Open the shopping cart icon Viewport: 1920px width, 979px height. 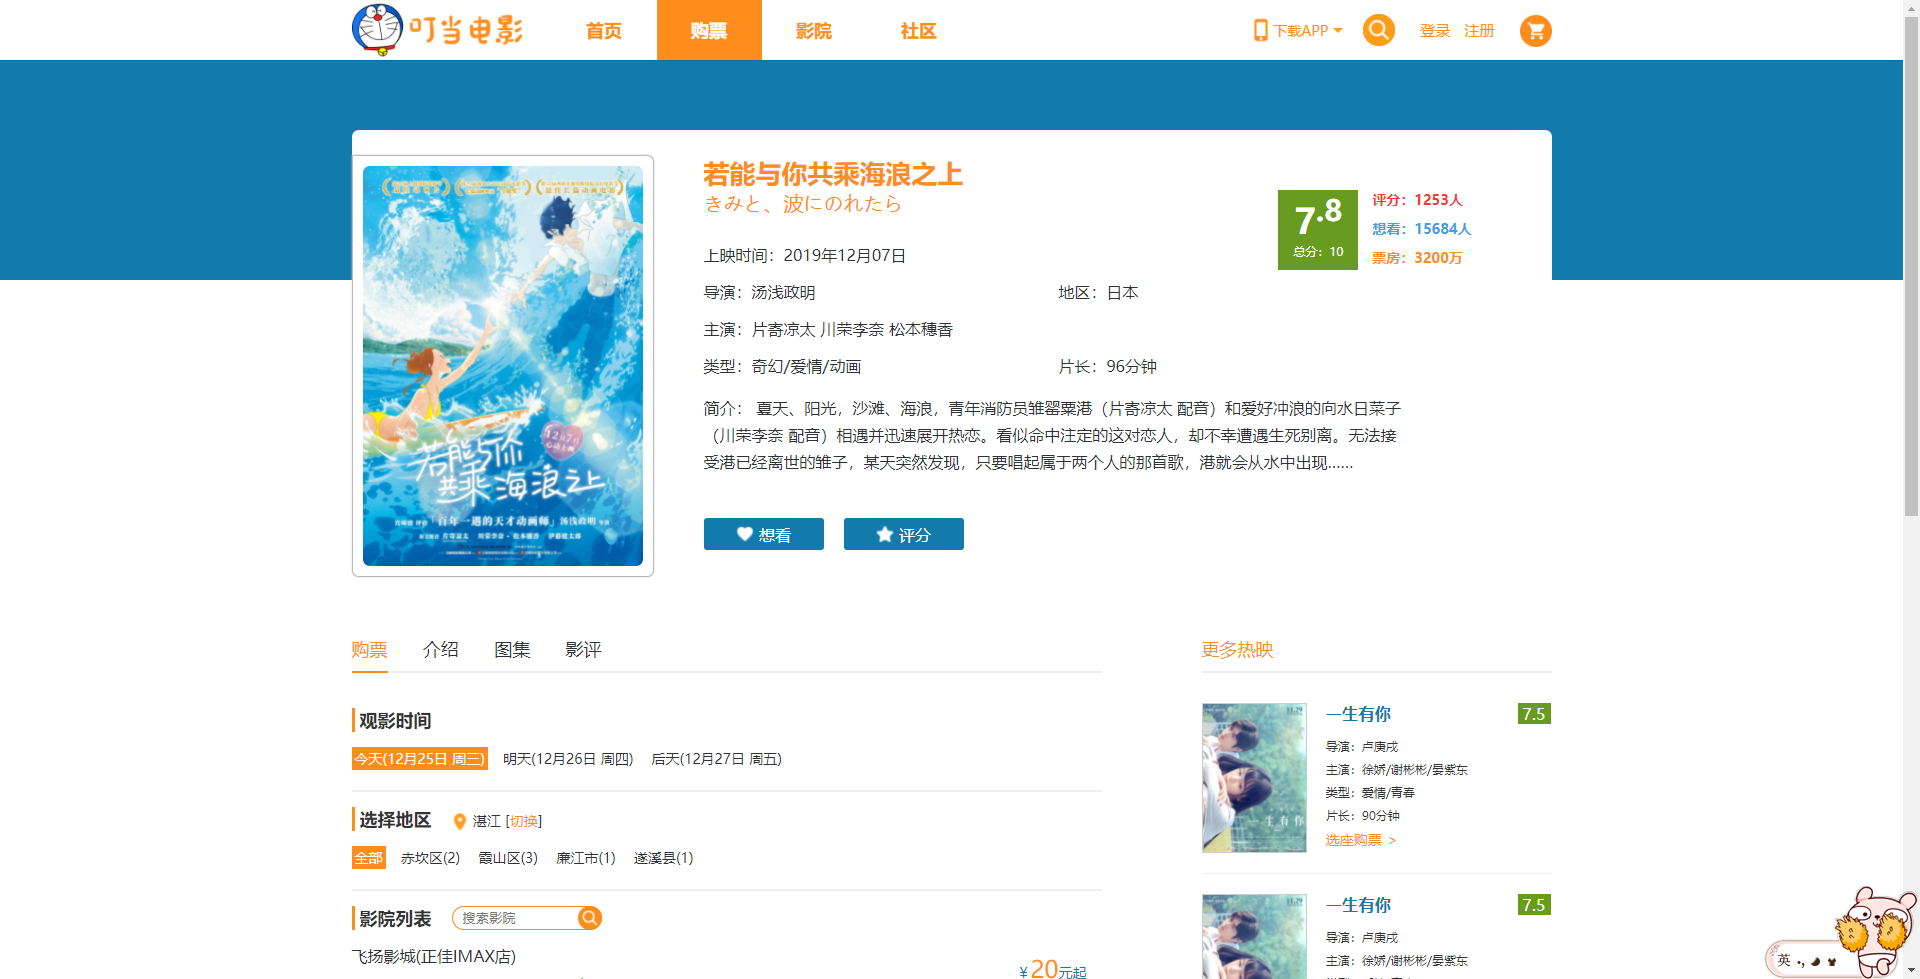1535,31
